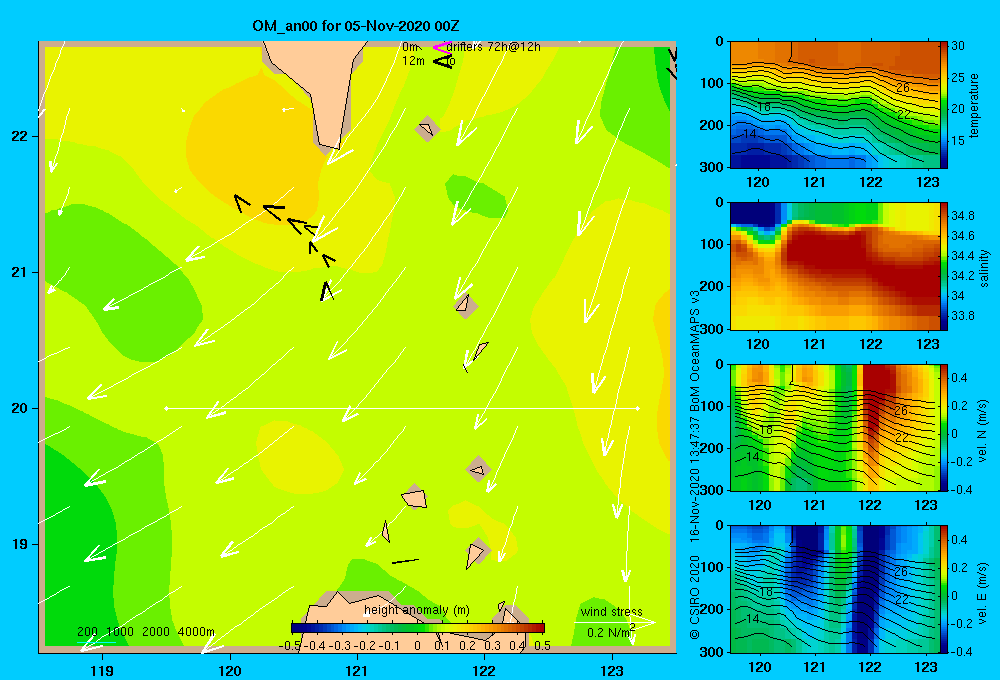Click the '15' temperature scale value
The width and height of the screenshot is (1000, 680).
pyautogui.click(x=957, y=140)
